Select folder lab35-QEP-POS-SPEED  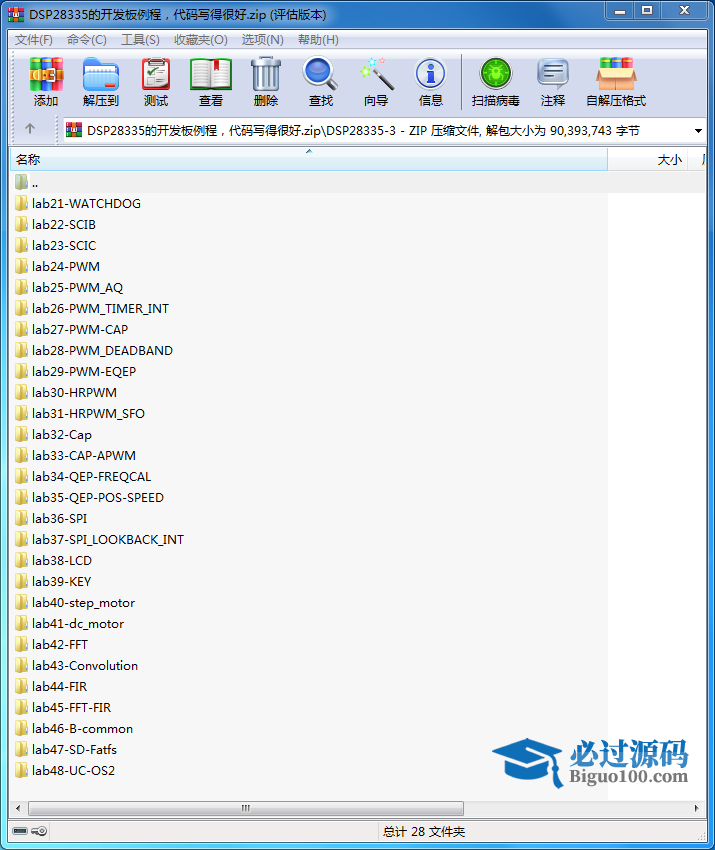[89, 498]
